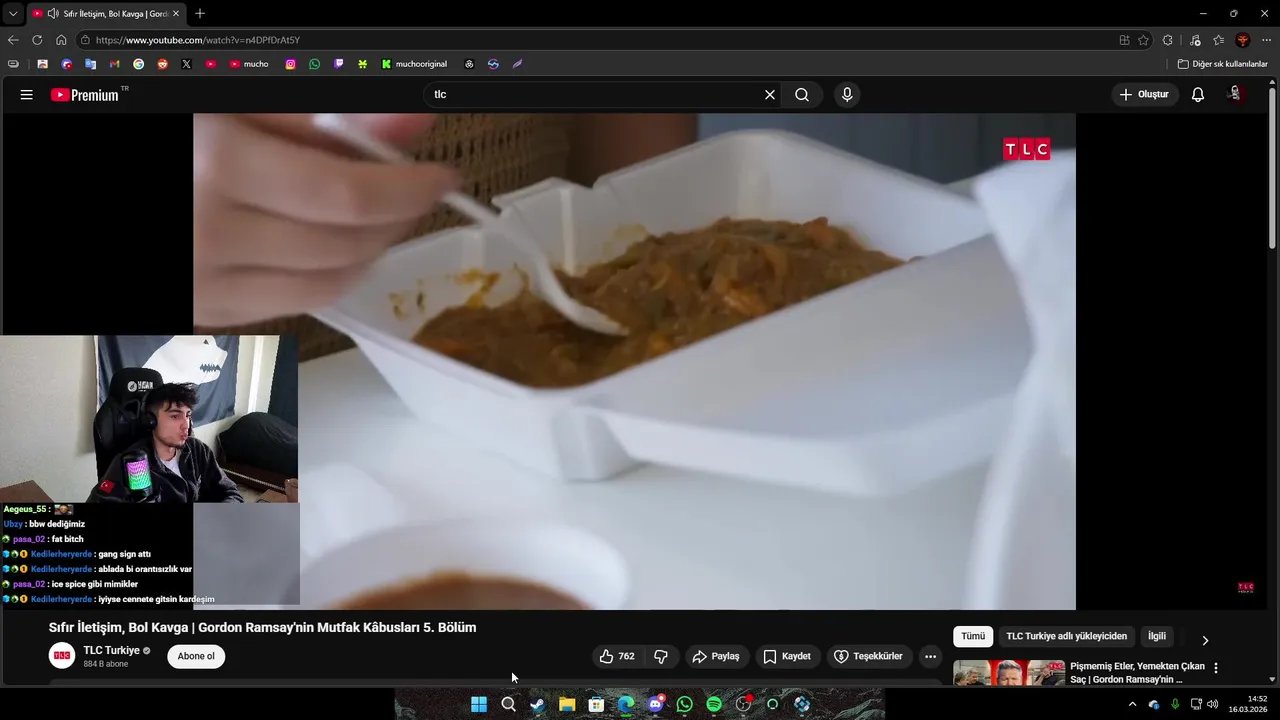1280x720 pixels.
Task: Open the 'Pişmemiş Etler' recommended video thumbnail
Action: [1009, 673]
